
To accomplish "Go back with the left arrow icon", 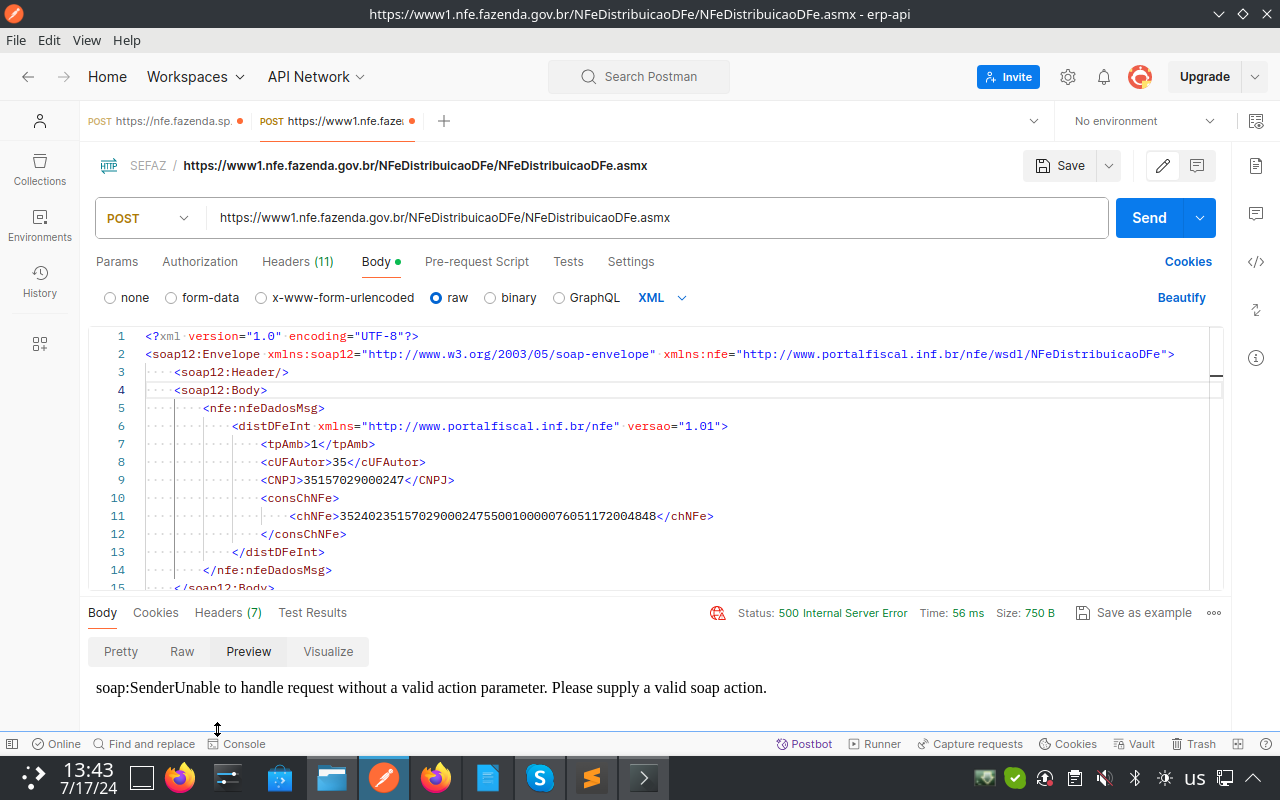I will pyautogui.click(x=28, y=77).
